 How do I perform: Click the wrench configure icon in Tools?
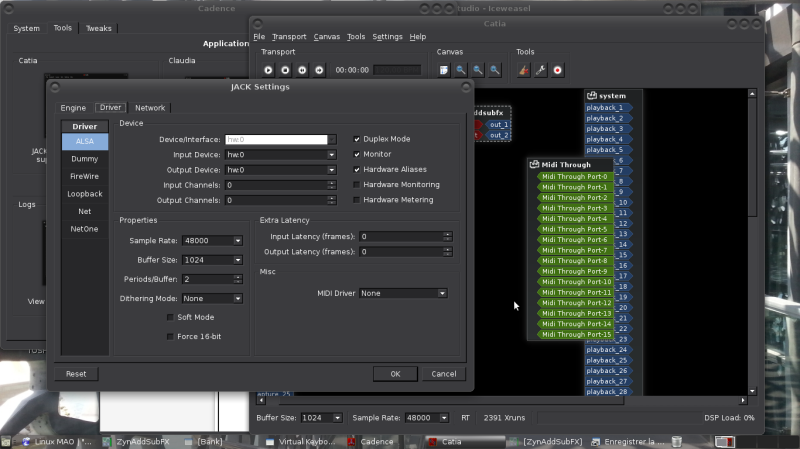click(541, 70)
